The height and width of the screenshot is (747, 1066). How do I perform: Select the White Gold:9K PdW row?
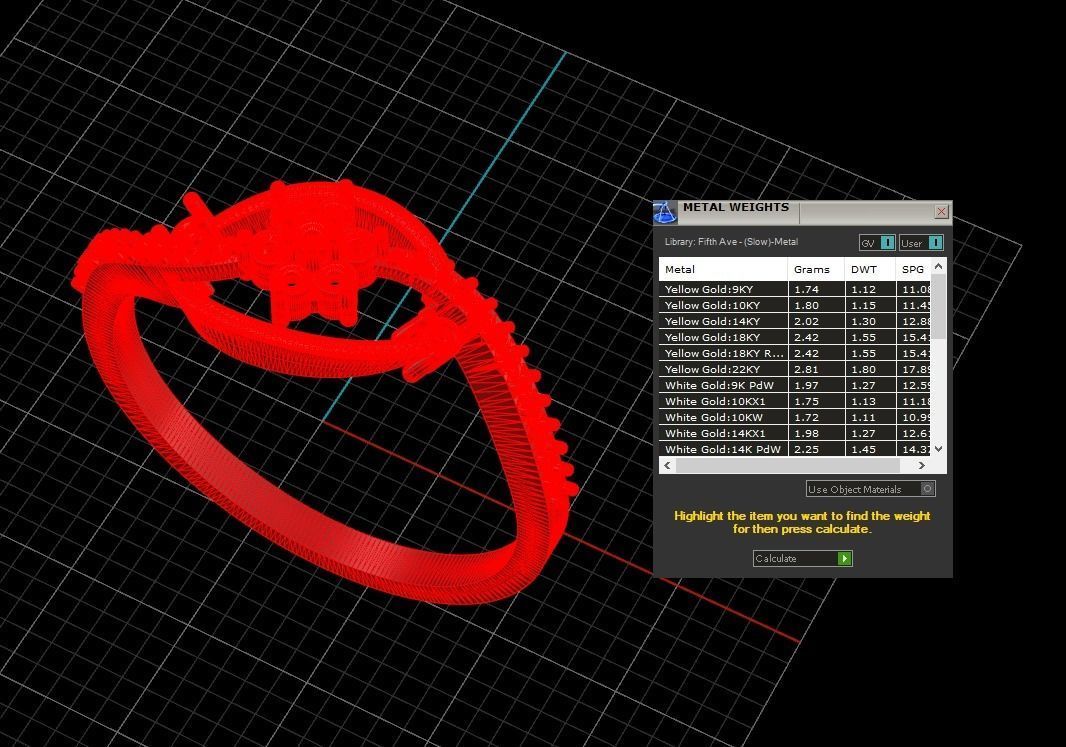tap(795, 385)
